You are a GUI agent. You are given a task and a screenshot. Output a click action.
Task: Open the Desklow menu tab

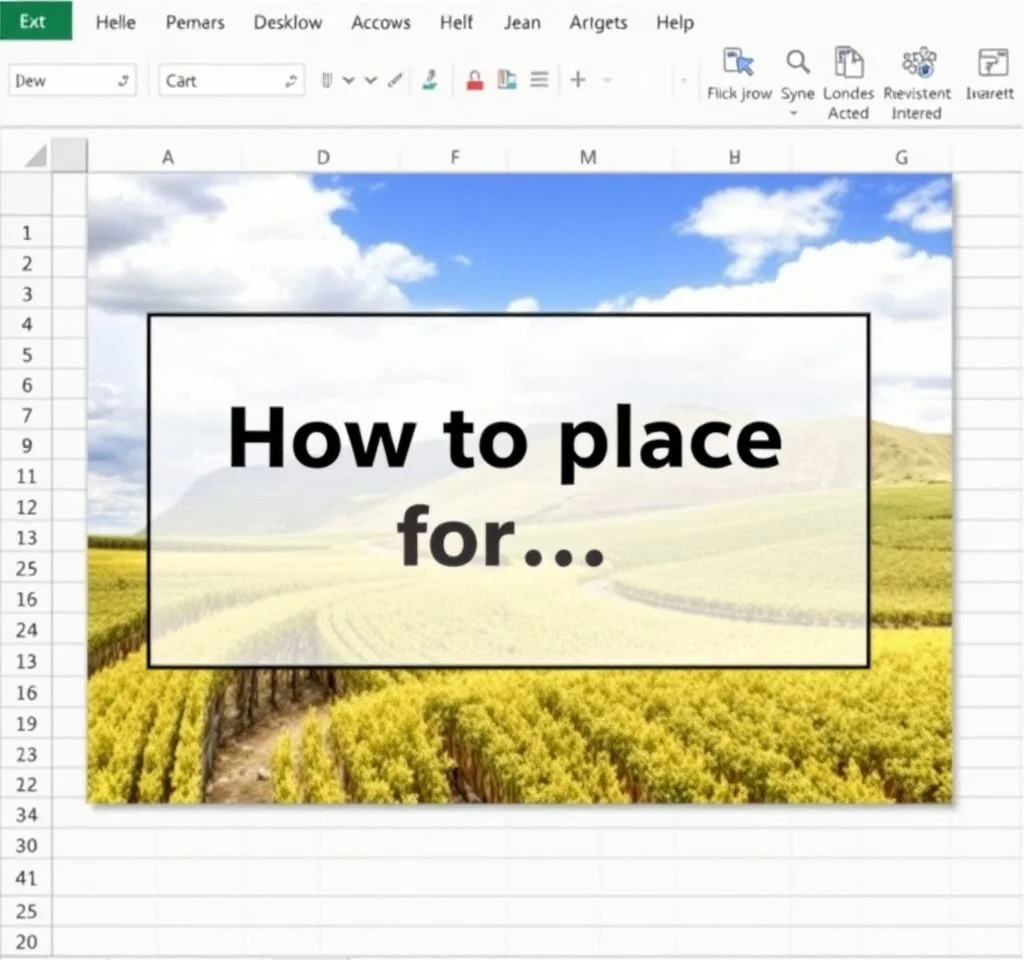(x=288, y=22)
